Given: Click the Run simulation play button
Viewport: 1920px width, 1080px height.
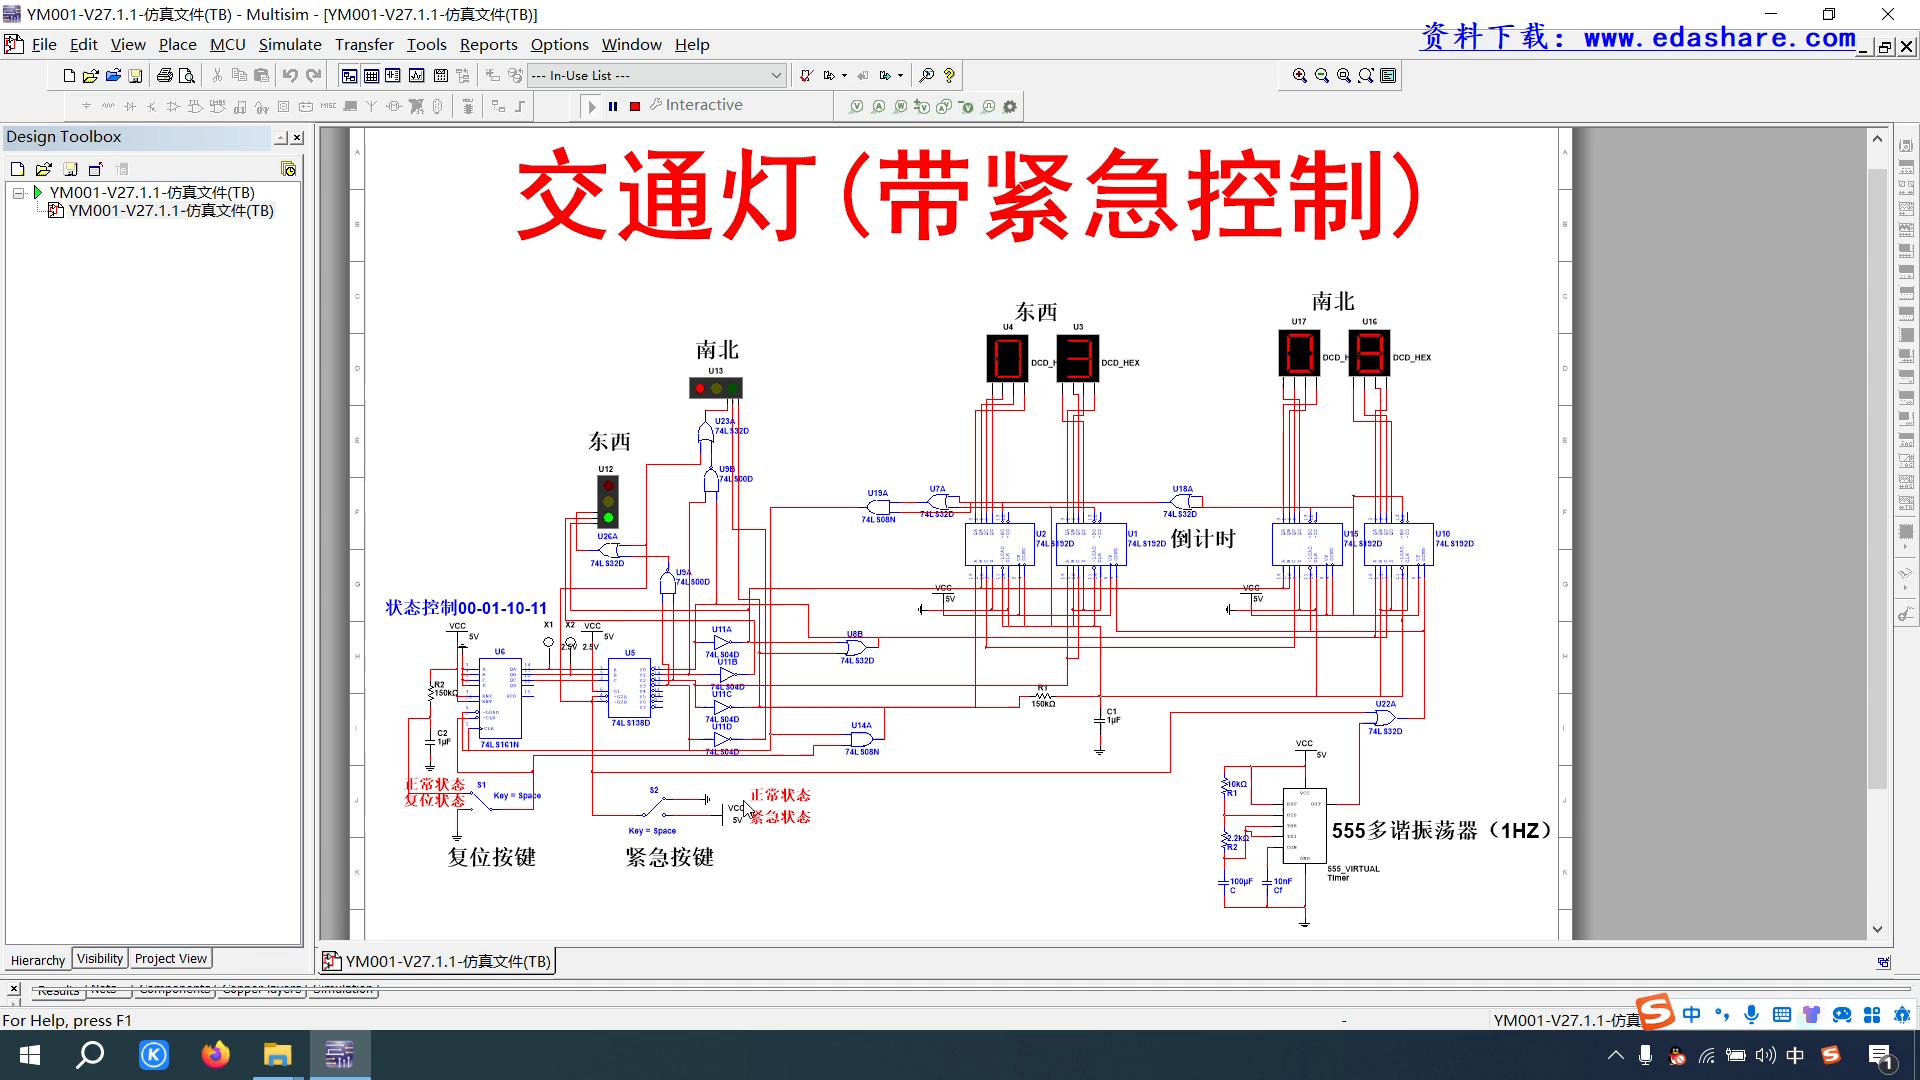Looking at the screenshot, I should coord(591,106).
